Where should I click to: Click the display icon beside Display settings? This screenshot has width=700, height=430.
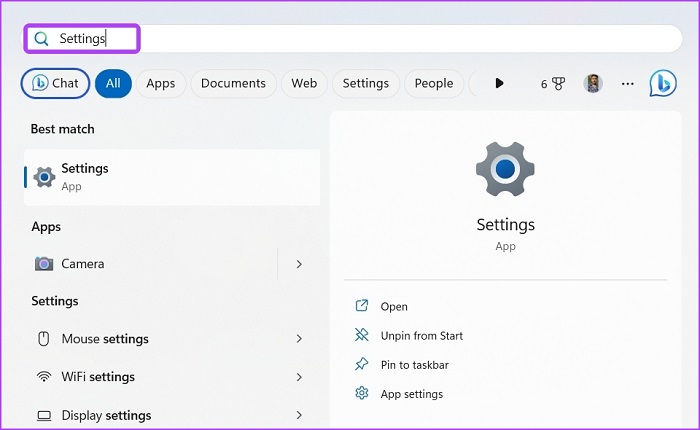click(x=44, y=416)
